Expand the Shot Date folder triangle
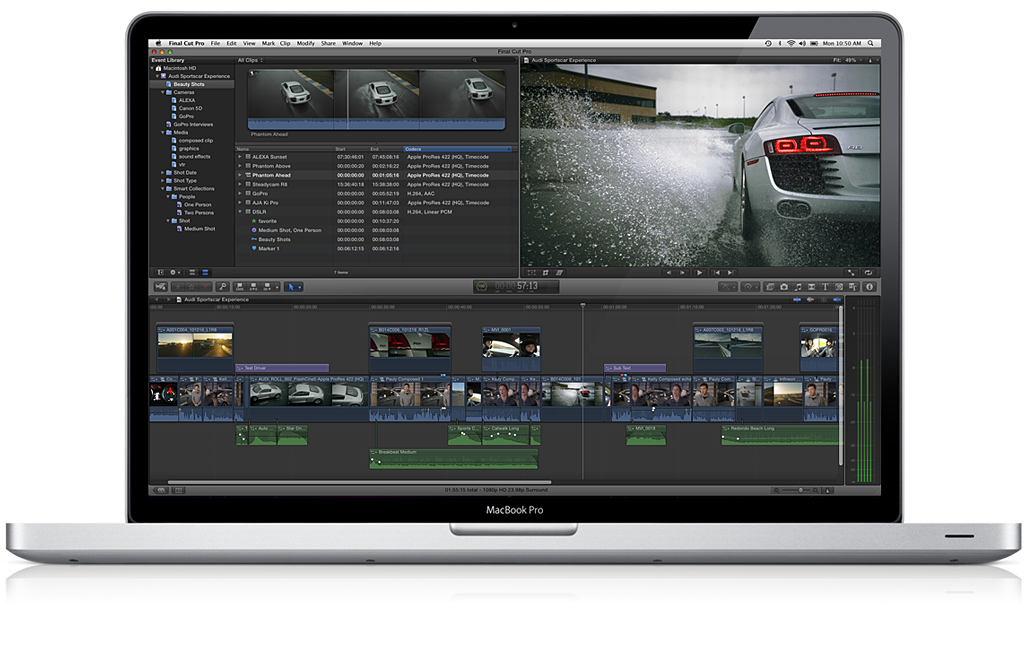 [164, 172]
